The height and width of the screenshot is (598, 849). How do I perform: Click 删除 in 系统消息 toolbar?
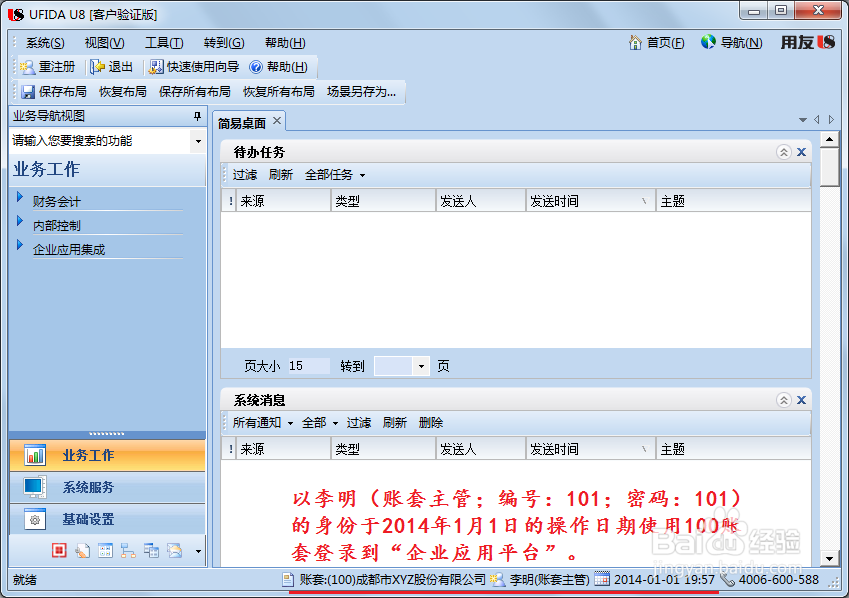coord(431,423)
